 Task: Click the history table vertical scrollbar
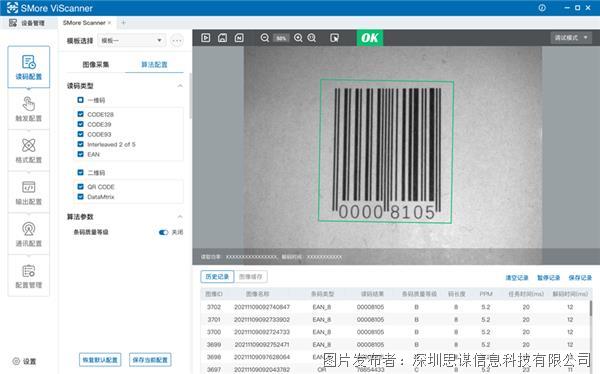point(591,308)
